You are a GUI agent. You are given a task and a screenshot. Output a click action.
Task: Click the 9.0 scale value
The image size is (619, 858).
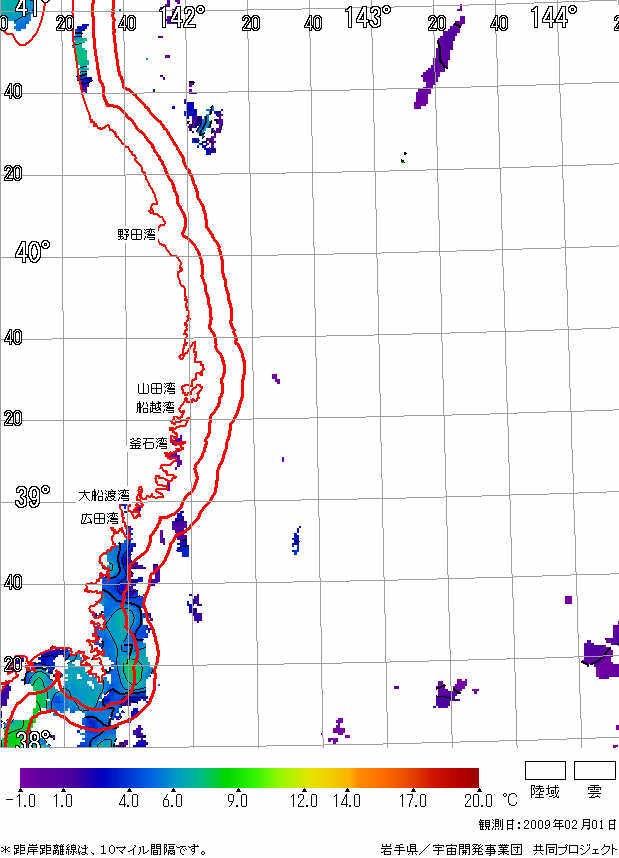click(x=237, y=801)
